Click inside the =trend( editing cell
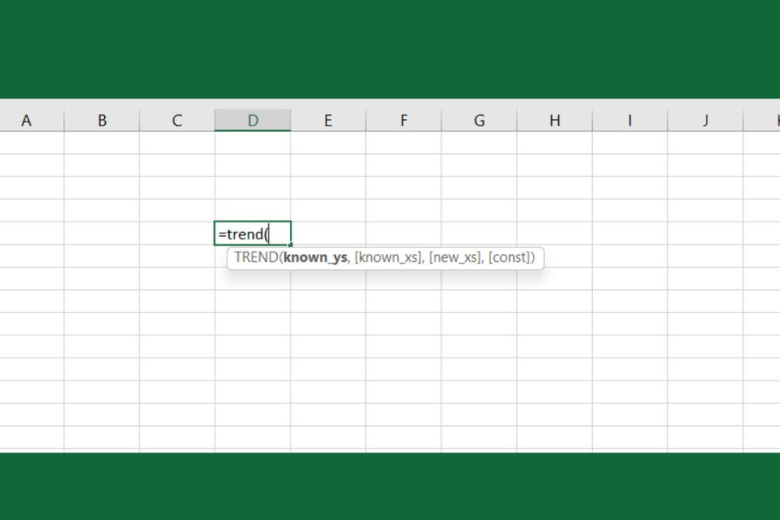Screen dimensions: 780x520 pyautogui.click(x=252, y=234)
